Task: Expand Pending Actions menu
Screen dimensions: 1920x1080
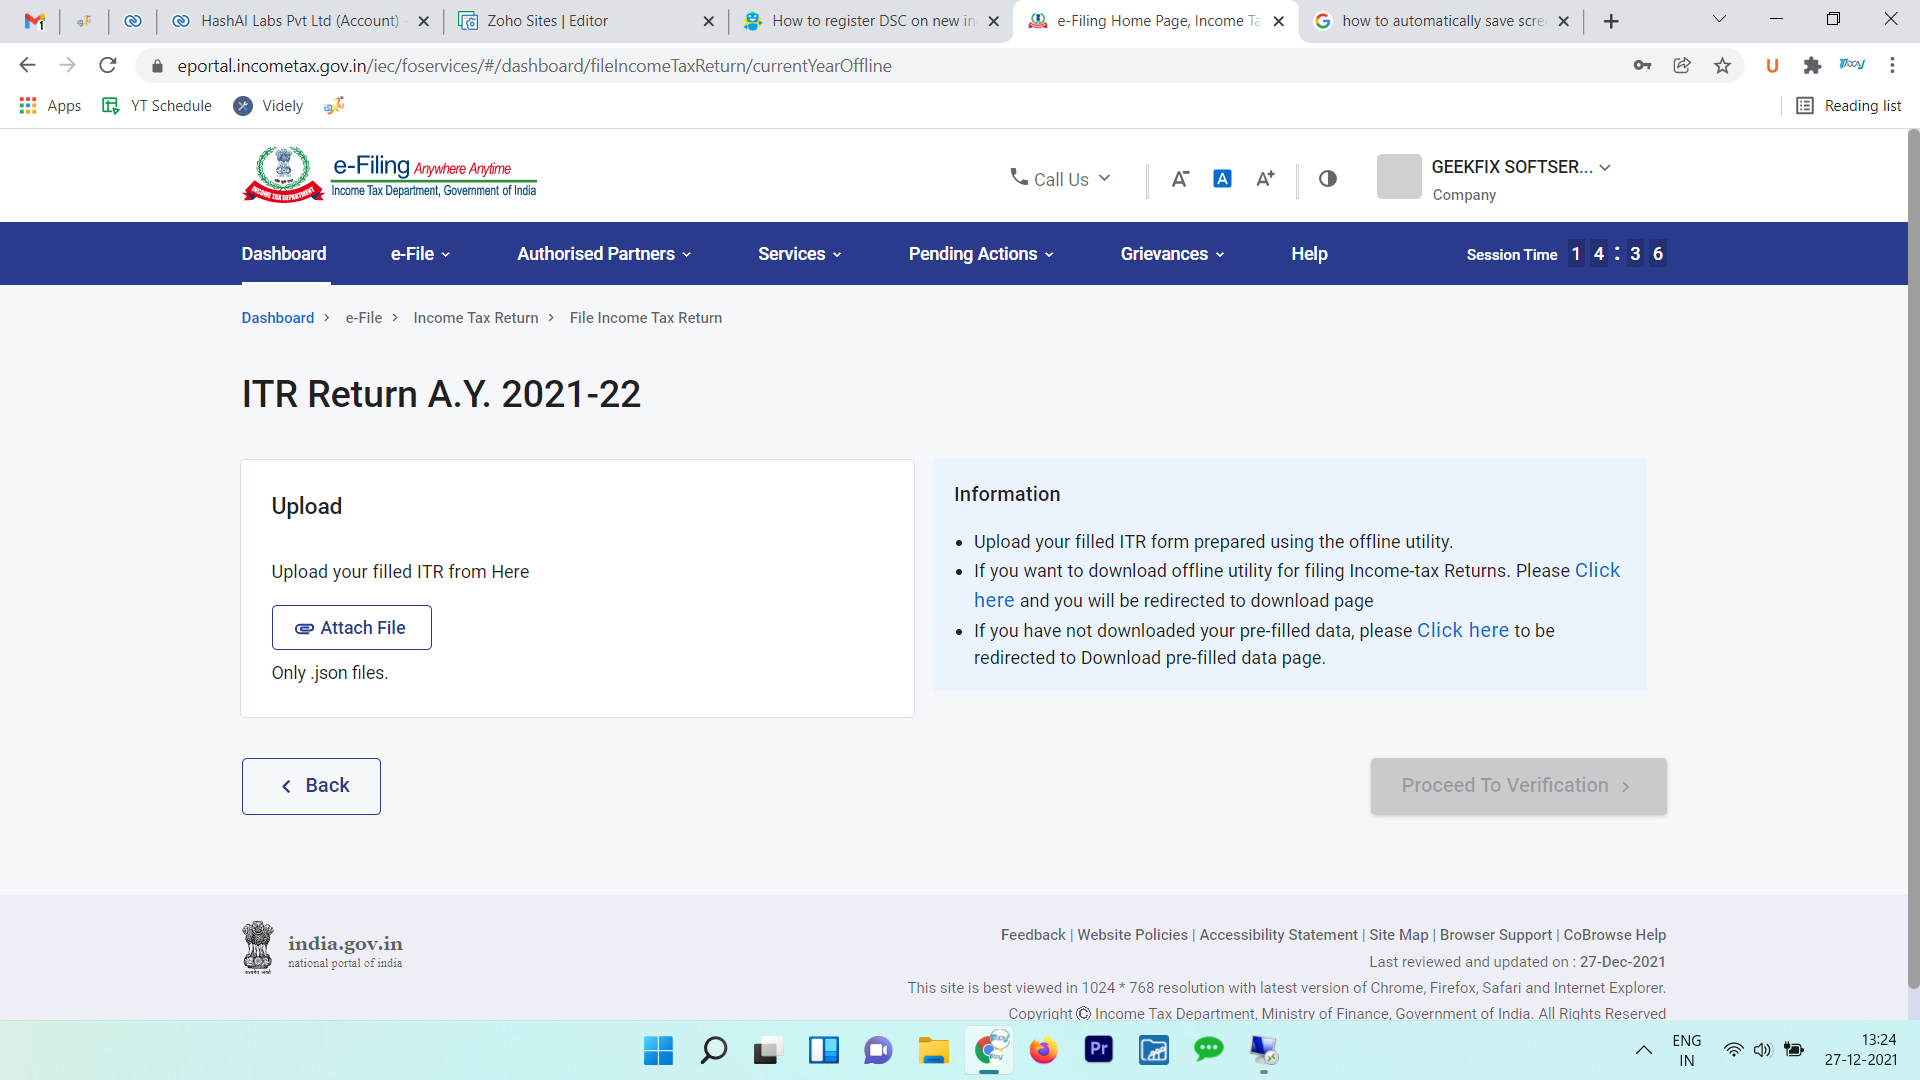Action: click(x=982, y=254)
